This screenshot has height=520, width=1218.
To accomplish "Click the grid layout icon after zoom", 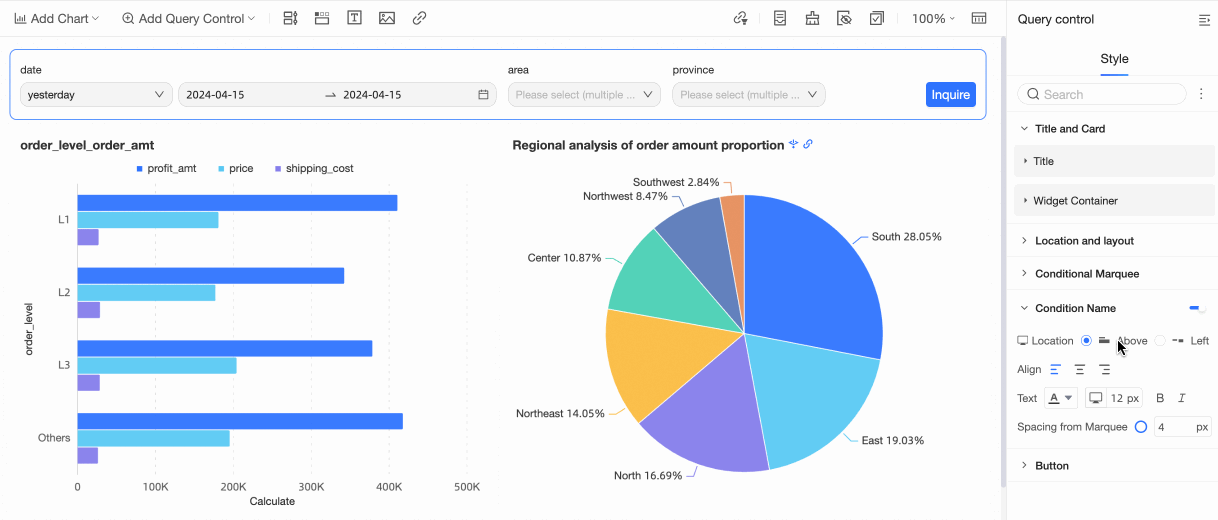I will pos(979,18).
